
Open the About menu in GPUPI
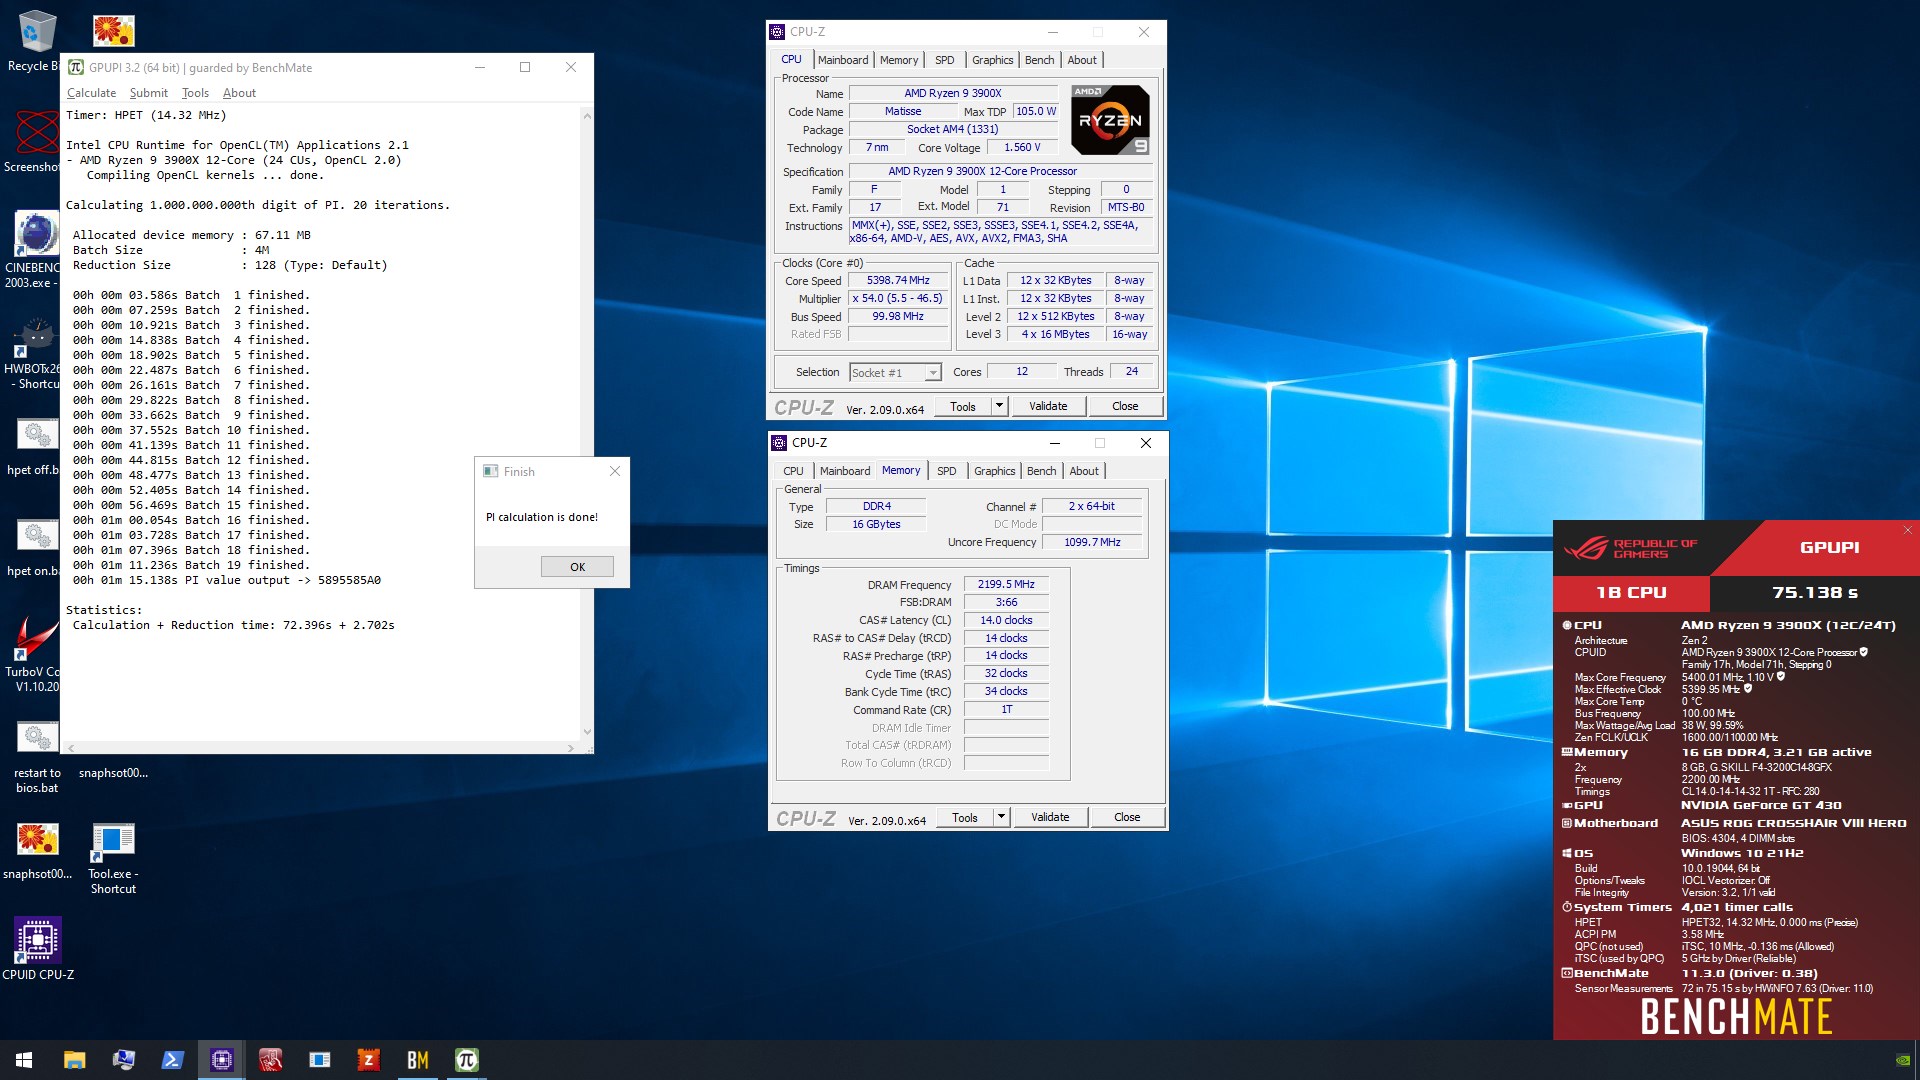point(239,93)
